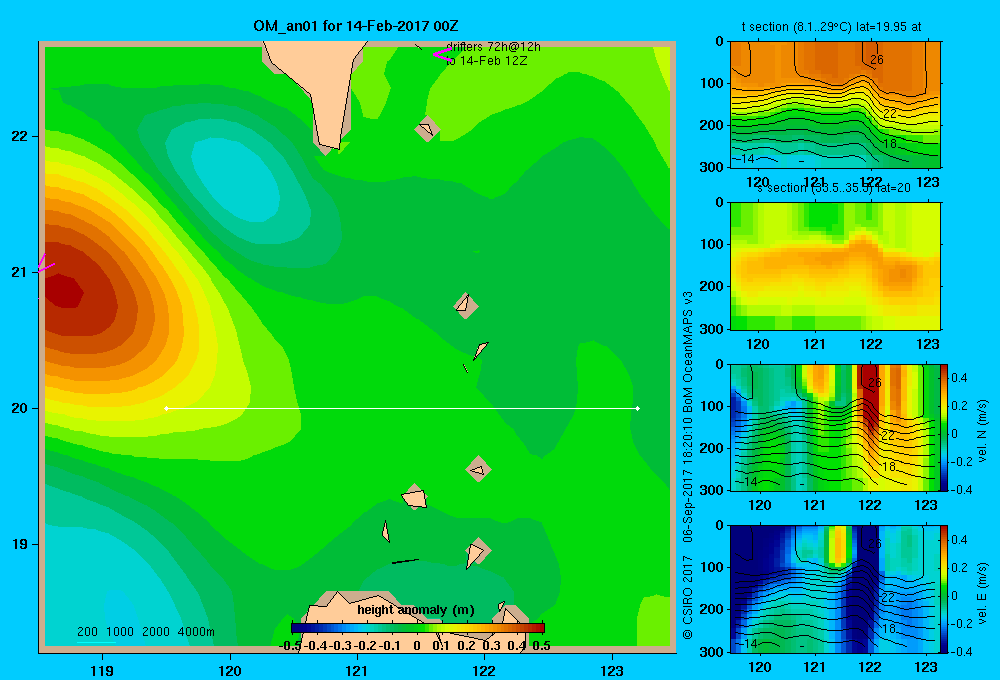Click the '0.5' colorbar tick label
The height and width of the screenshot is (680, 1000).
pyautogui.click(x=541, y=646)
